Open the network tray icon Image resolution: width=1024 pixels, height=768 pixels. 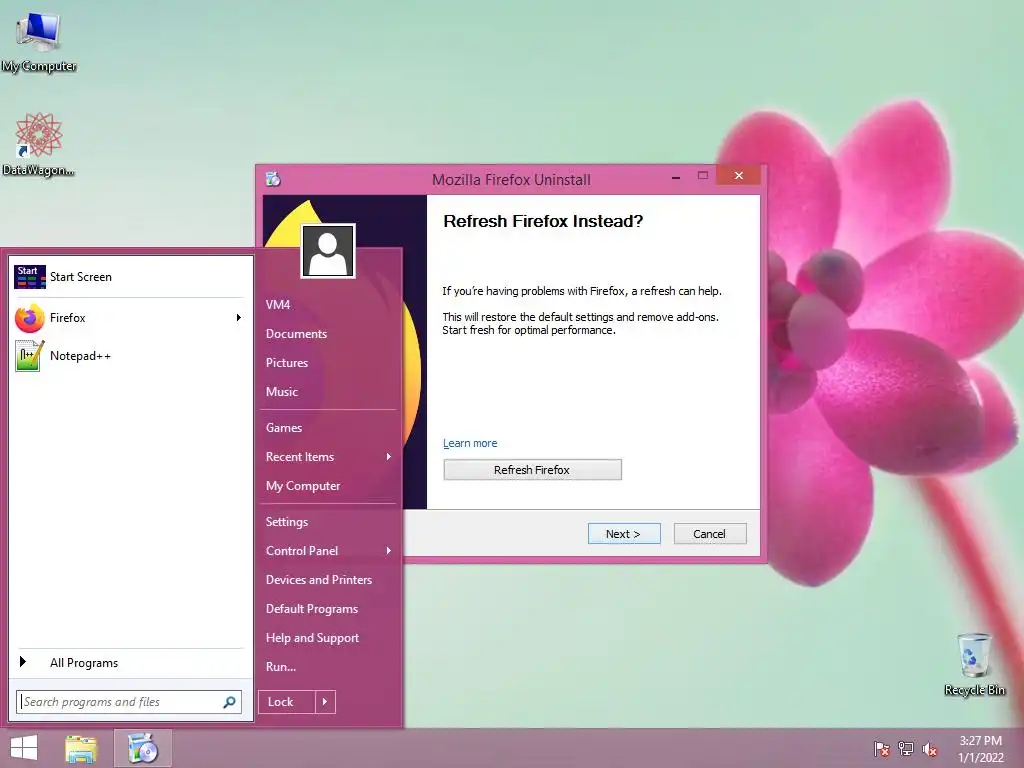(x=906, y=748)
